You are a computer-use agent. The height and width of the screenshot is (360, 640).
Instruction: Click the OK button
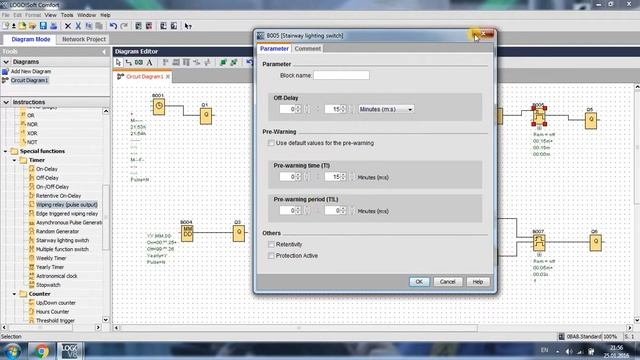click(x=419, y=282)
